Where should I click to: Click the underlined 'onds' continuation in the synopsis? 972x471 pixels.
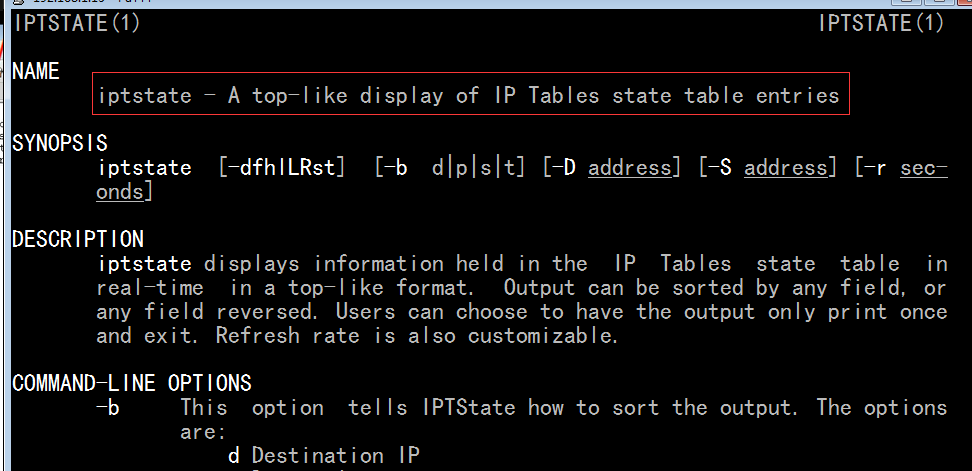click(120, 191)
